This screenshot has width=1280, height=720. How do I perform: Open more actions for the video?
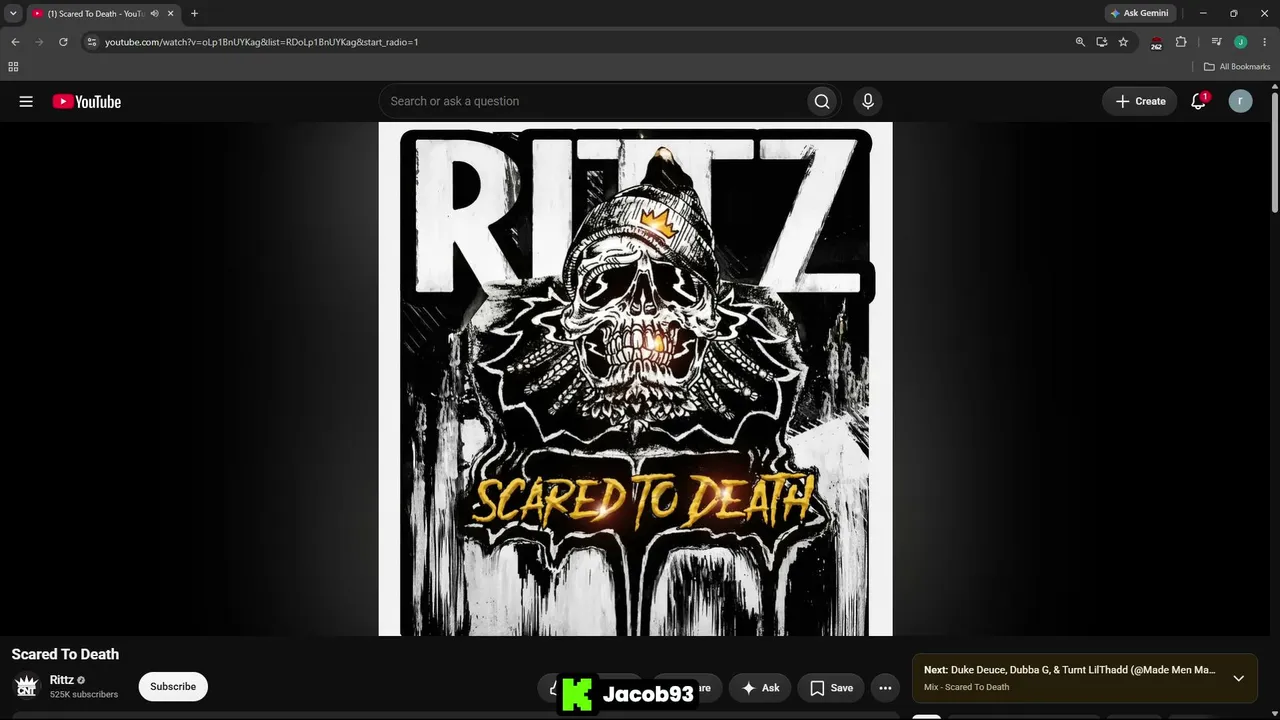[885, 687]
